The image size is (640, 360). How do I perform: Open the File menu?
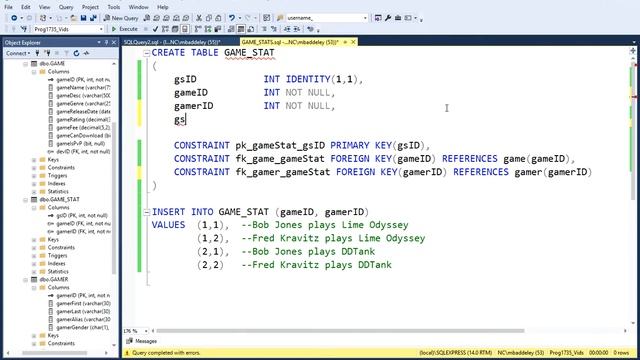pyautogui.click(x=8, y=7)
